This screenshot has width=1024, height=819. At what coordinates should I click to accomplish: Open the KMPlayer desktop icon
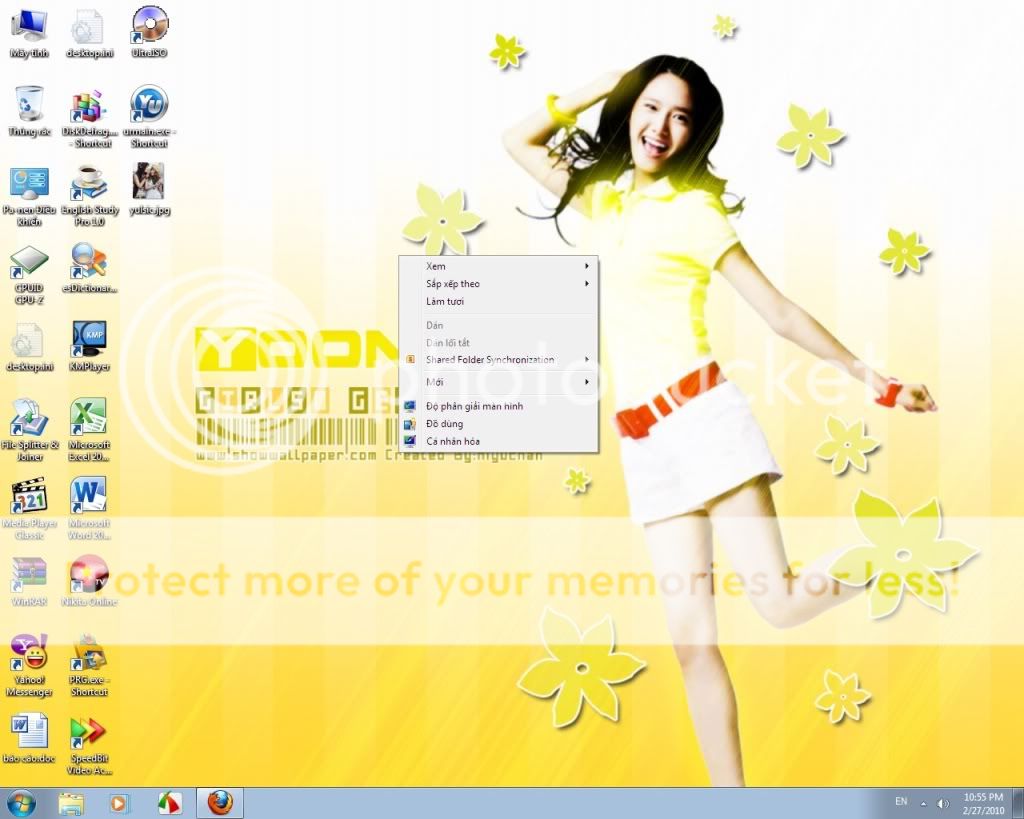(x=89, y=340)
